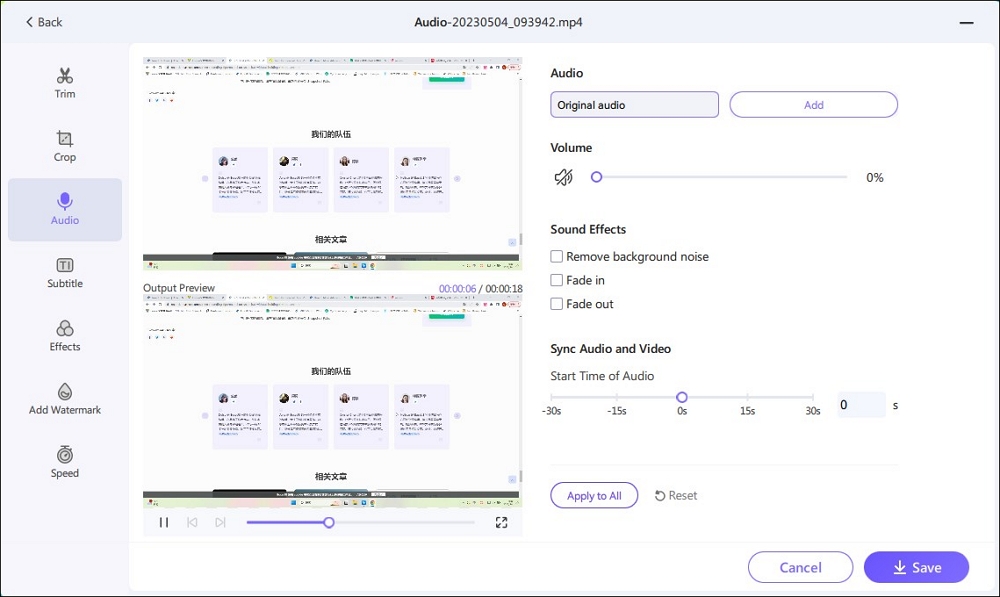Select the Original audio track
This screenshot has width=1000, height=597.
click(x=634, y=105)
